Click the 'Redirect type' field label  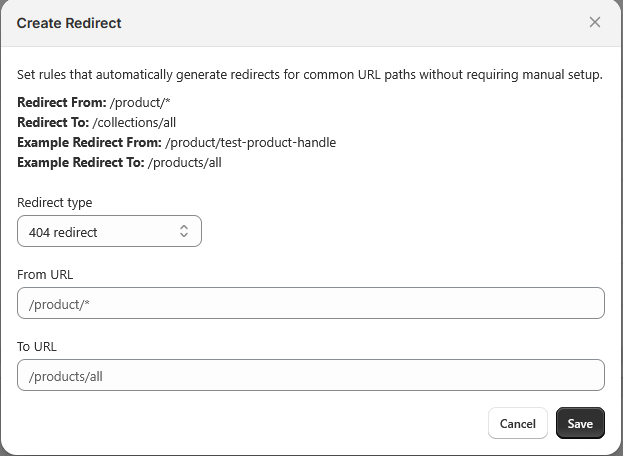(54, 202)
